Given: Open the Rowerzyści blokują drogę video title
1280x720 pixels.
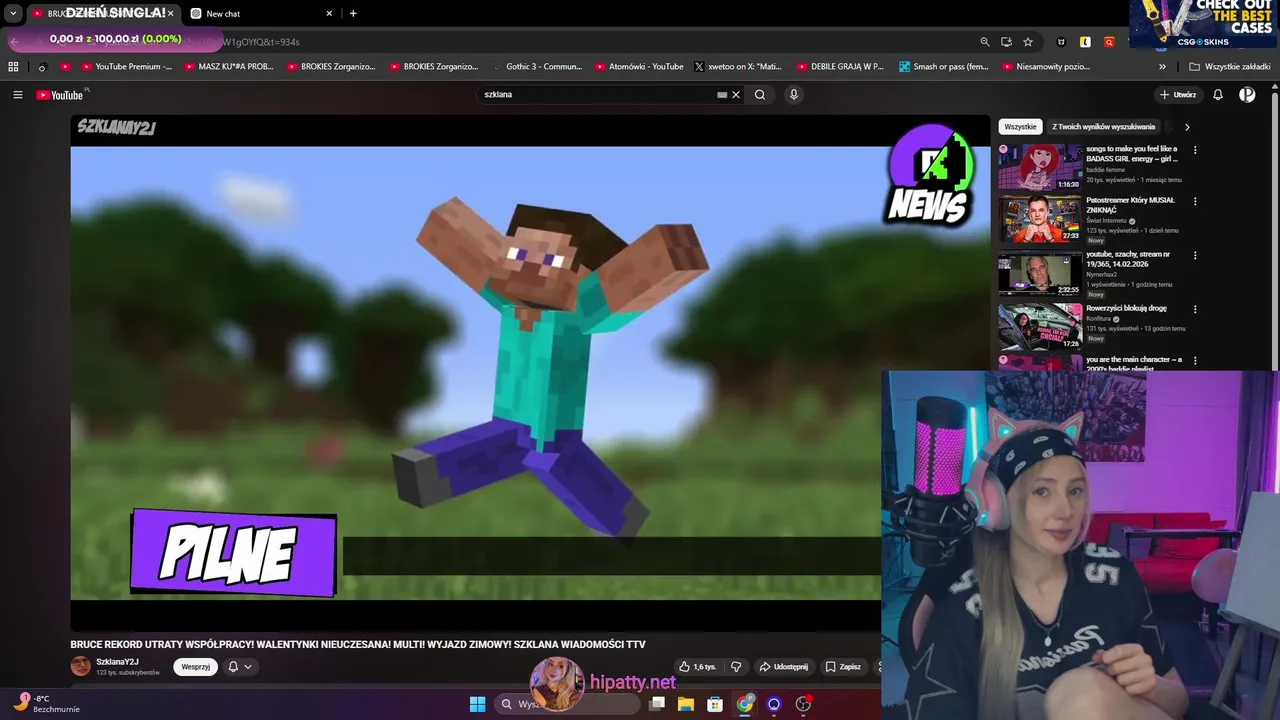Looking at the screenshot, I should pyautogui.click(x=1126, y=308).
